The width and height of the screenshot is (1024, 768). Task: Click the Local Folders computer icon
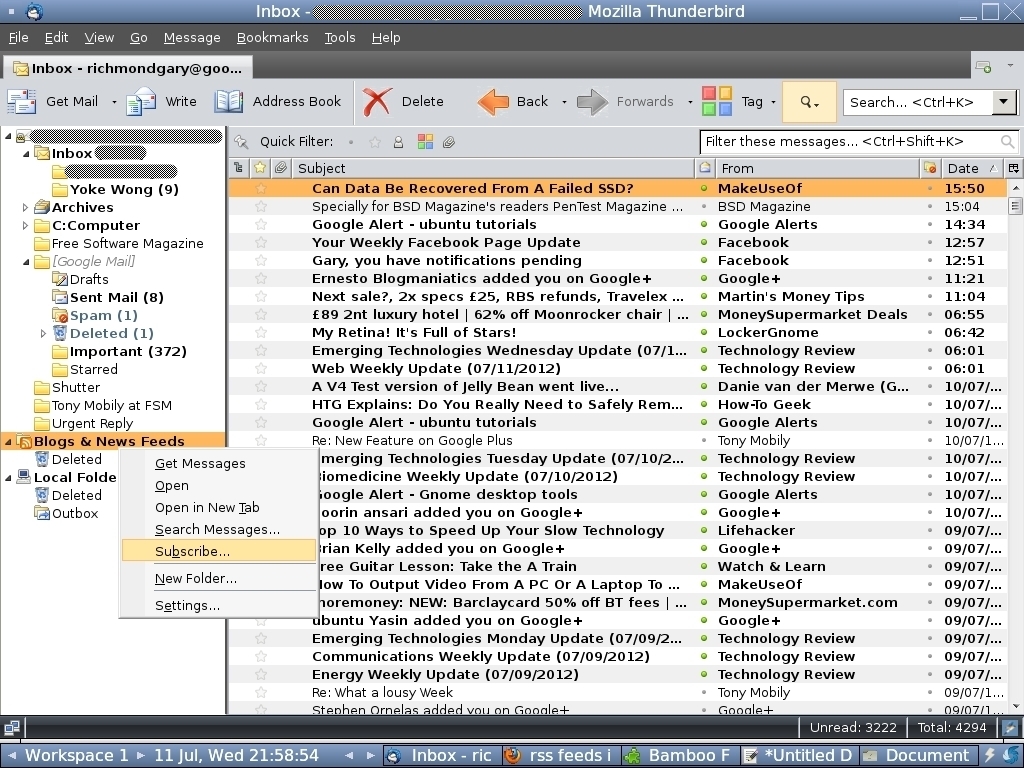[24, 477]
